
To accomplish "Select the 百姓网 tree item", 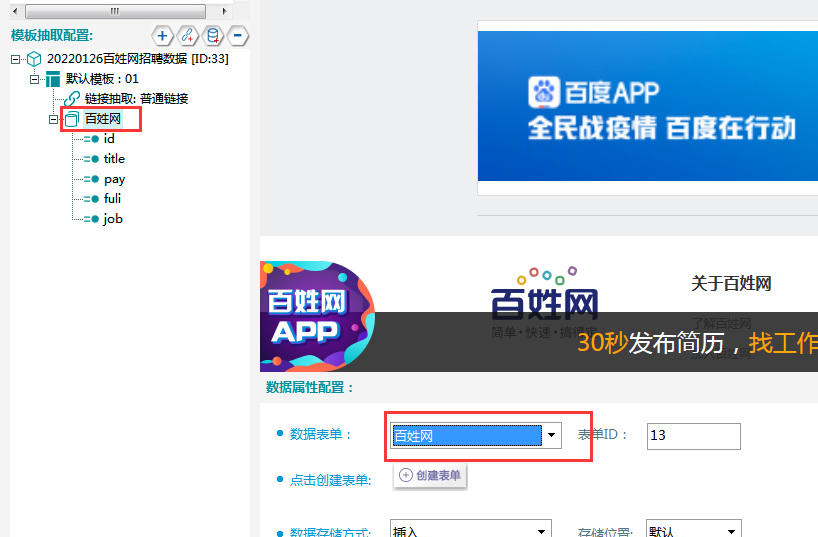I will [x=103, y=119].
